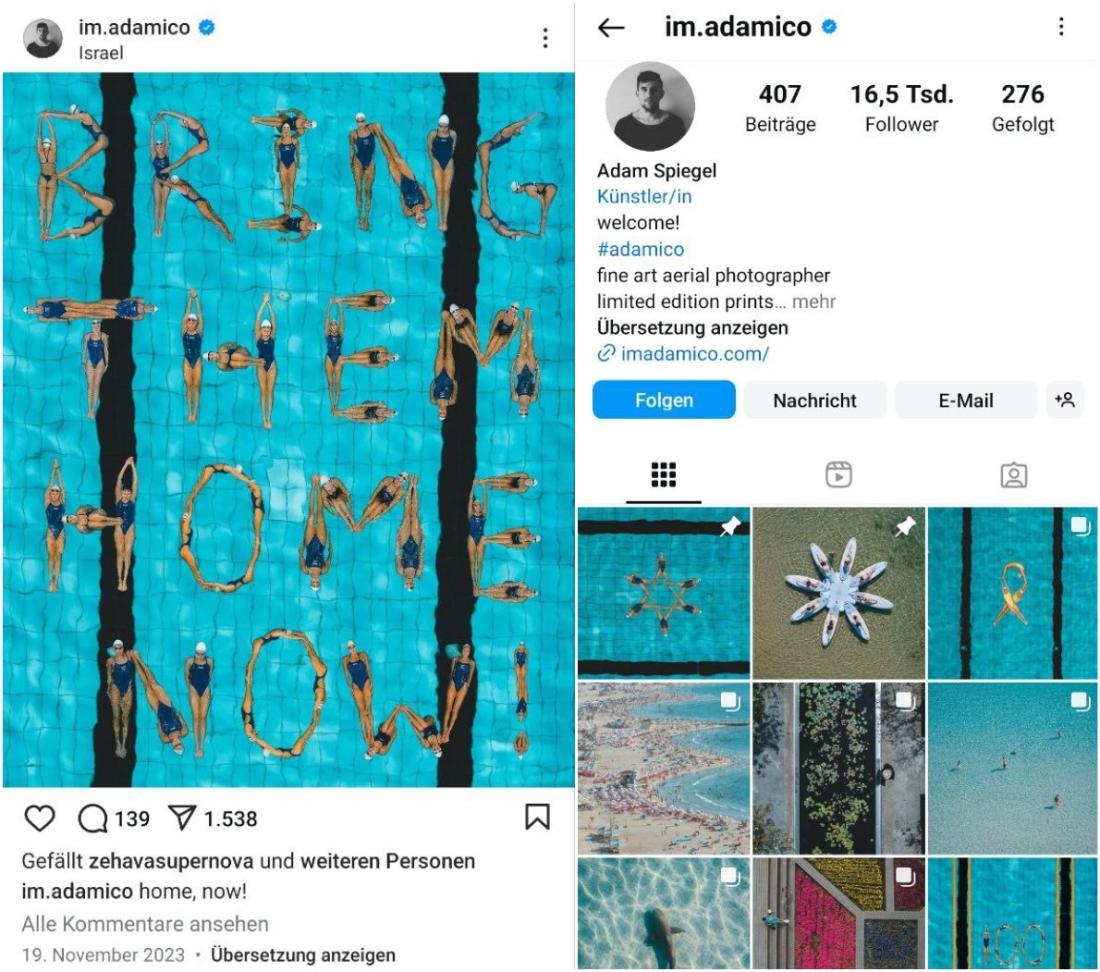The height and width of the screenshot is (972, 1100).
Task: Open comments via speech bubble icon
Action: (x=93, y=818)
